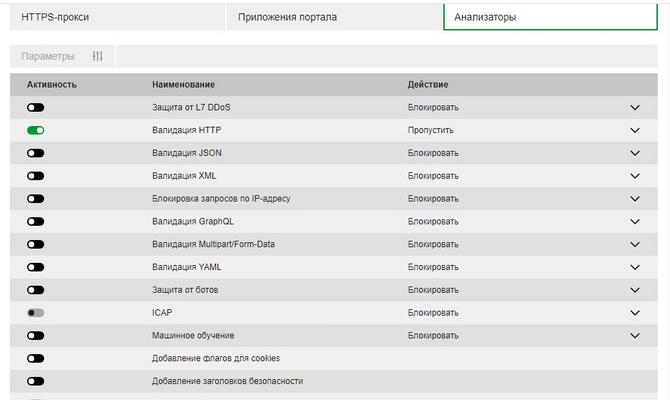Expand the ICAP row chevron
This screenshot has height=400, width=670.
tap(634, 313)
